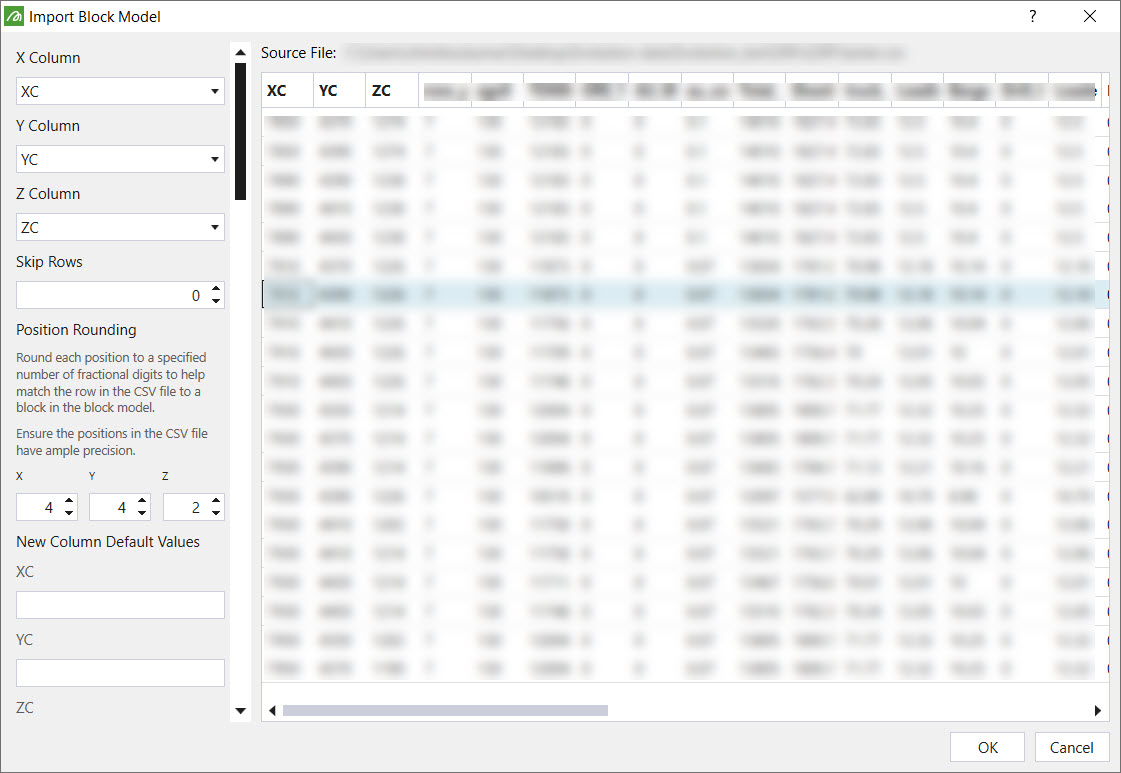Open the X Column dropdown
This screenshot has width=1121, height=773.
pos(120,92)
